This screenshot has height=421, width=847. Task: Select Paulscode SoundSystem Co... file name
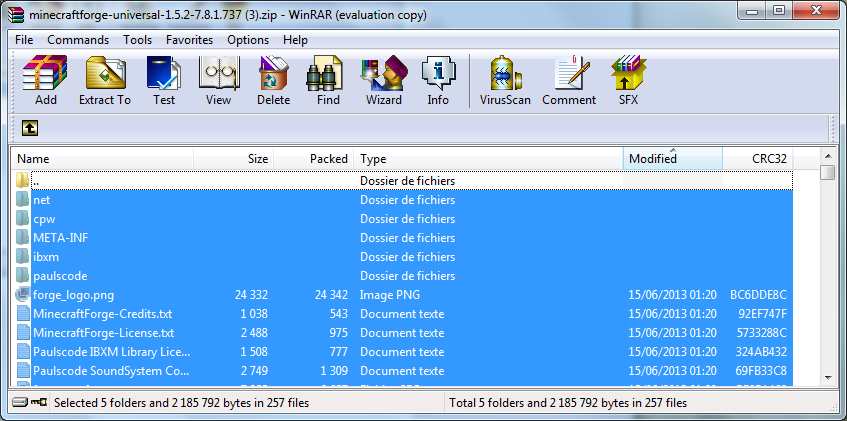[x=112, y=371]
